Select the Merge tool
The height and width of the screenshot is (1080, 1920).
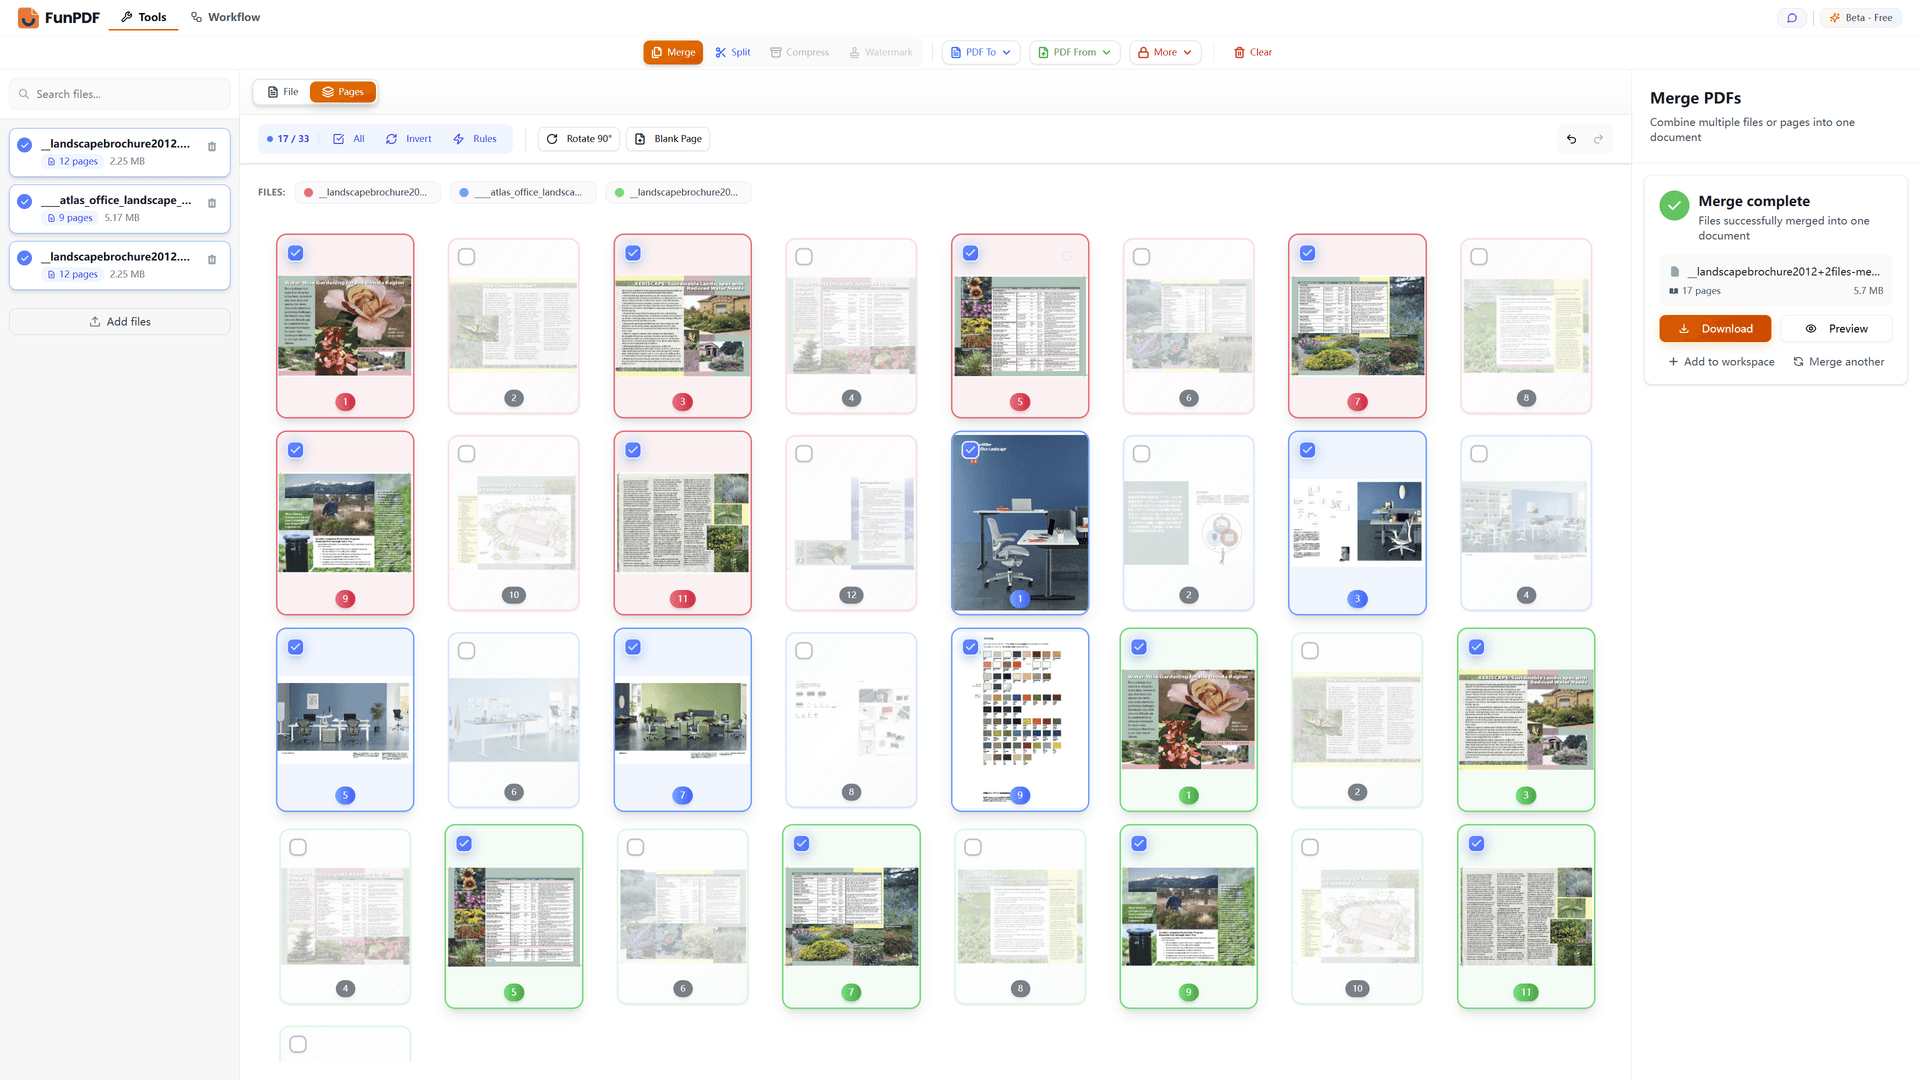coord(672,52)
